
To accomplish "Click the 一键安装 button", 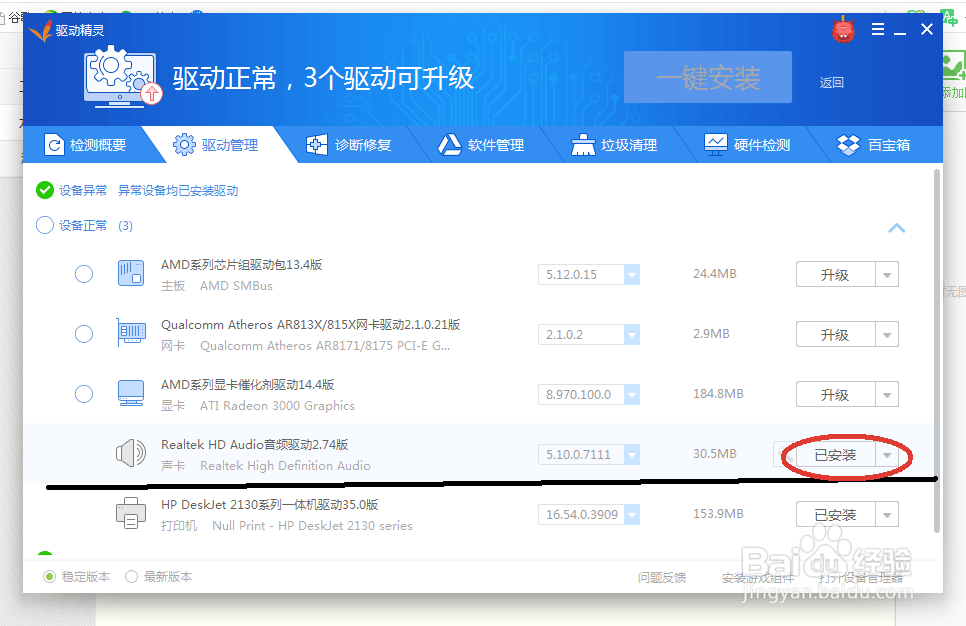I will point(708,77).
